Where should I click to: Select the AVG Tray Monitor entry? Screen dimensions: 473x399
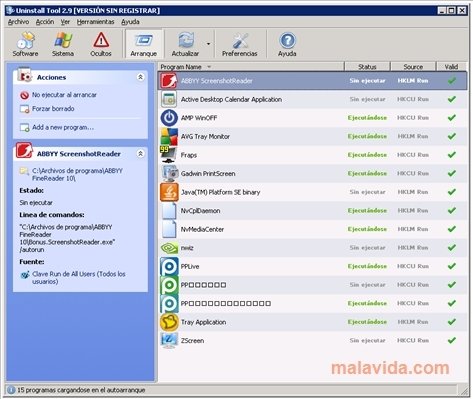coord(313,136)
